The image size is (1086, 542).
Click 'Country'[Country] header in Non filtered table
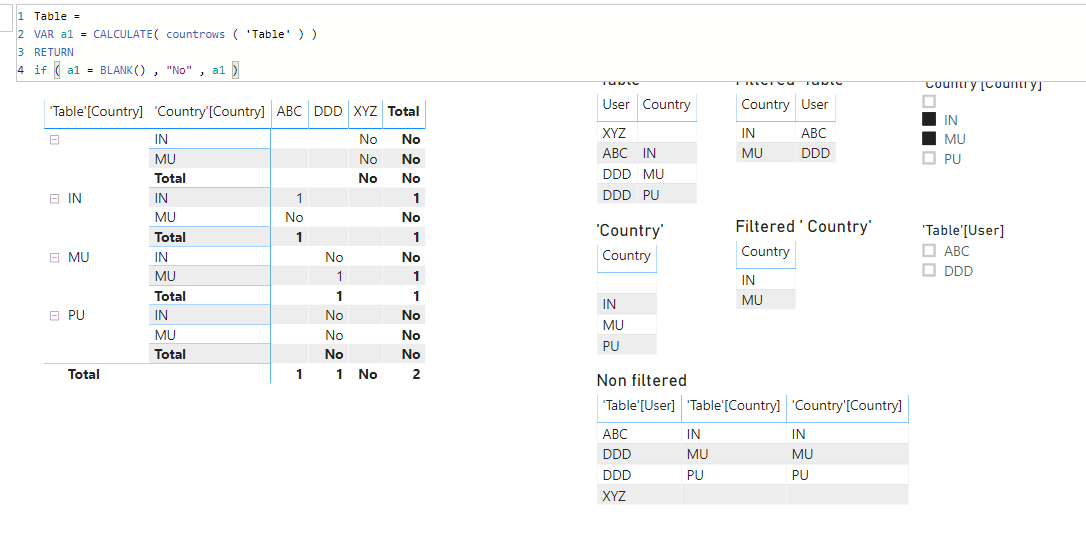tap(847, 406)
